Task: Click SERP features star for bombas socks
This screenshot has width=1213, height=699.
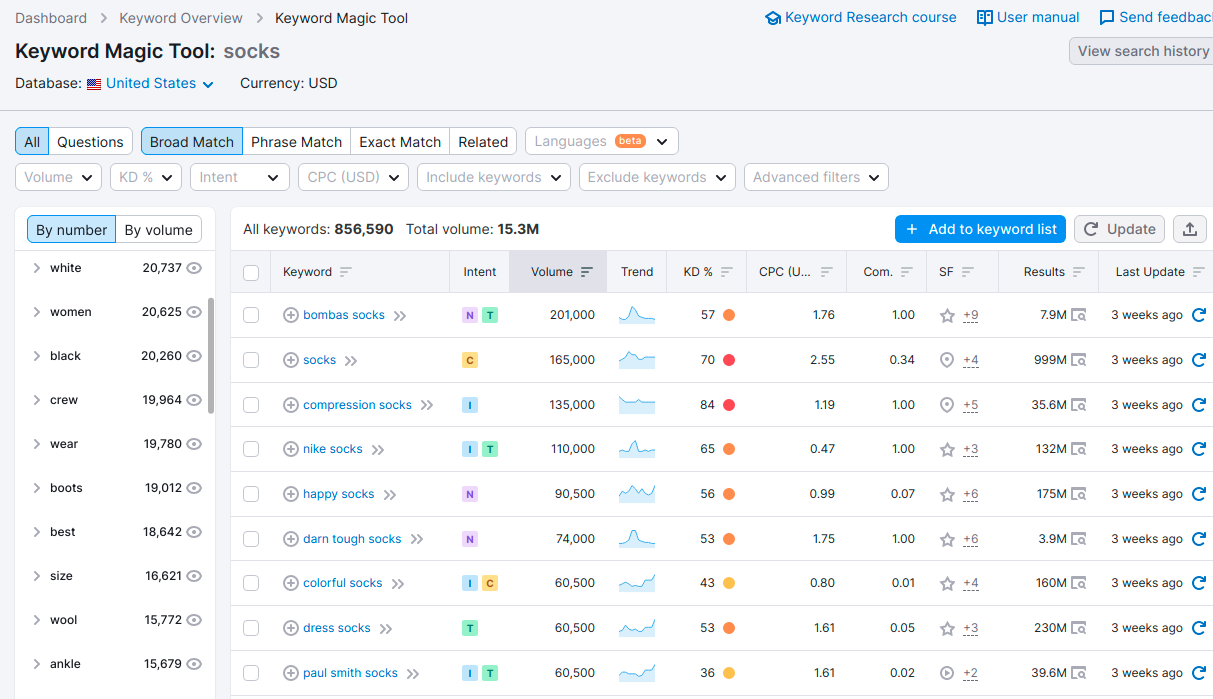Action: [x=947, y=315]
